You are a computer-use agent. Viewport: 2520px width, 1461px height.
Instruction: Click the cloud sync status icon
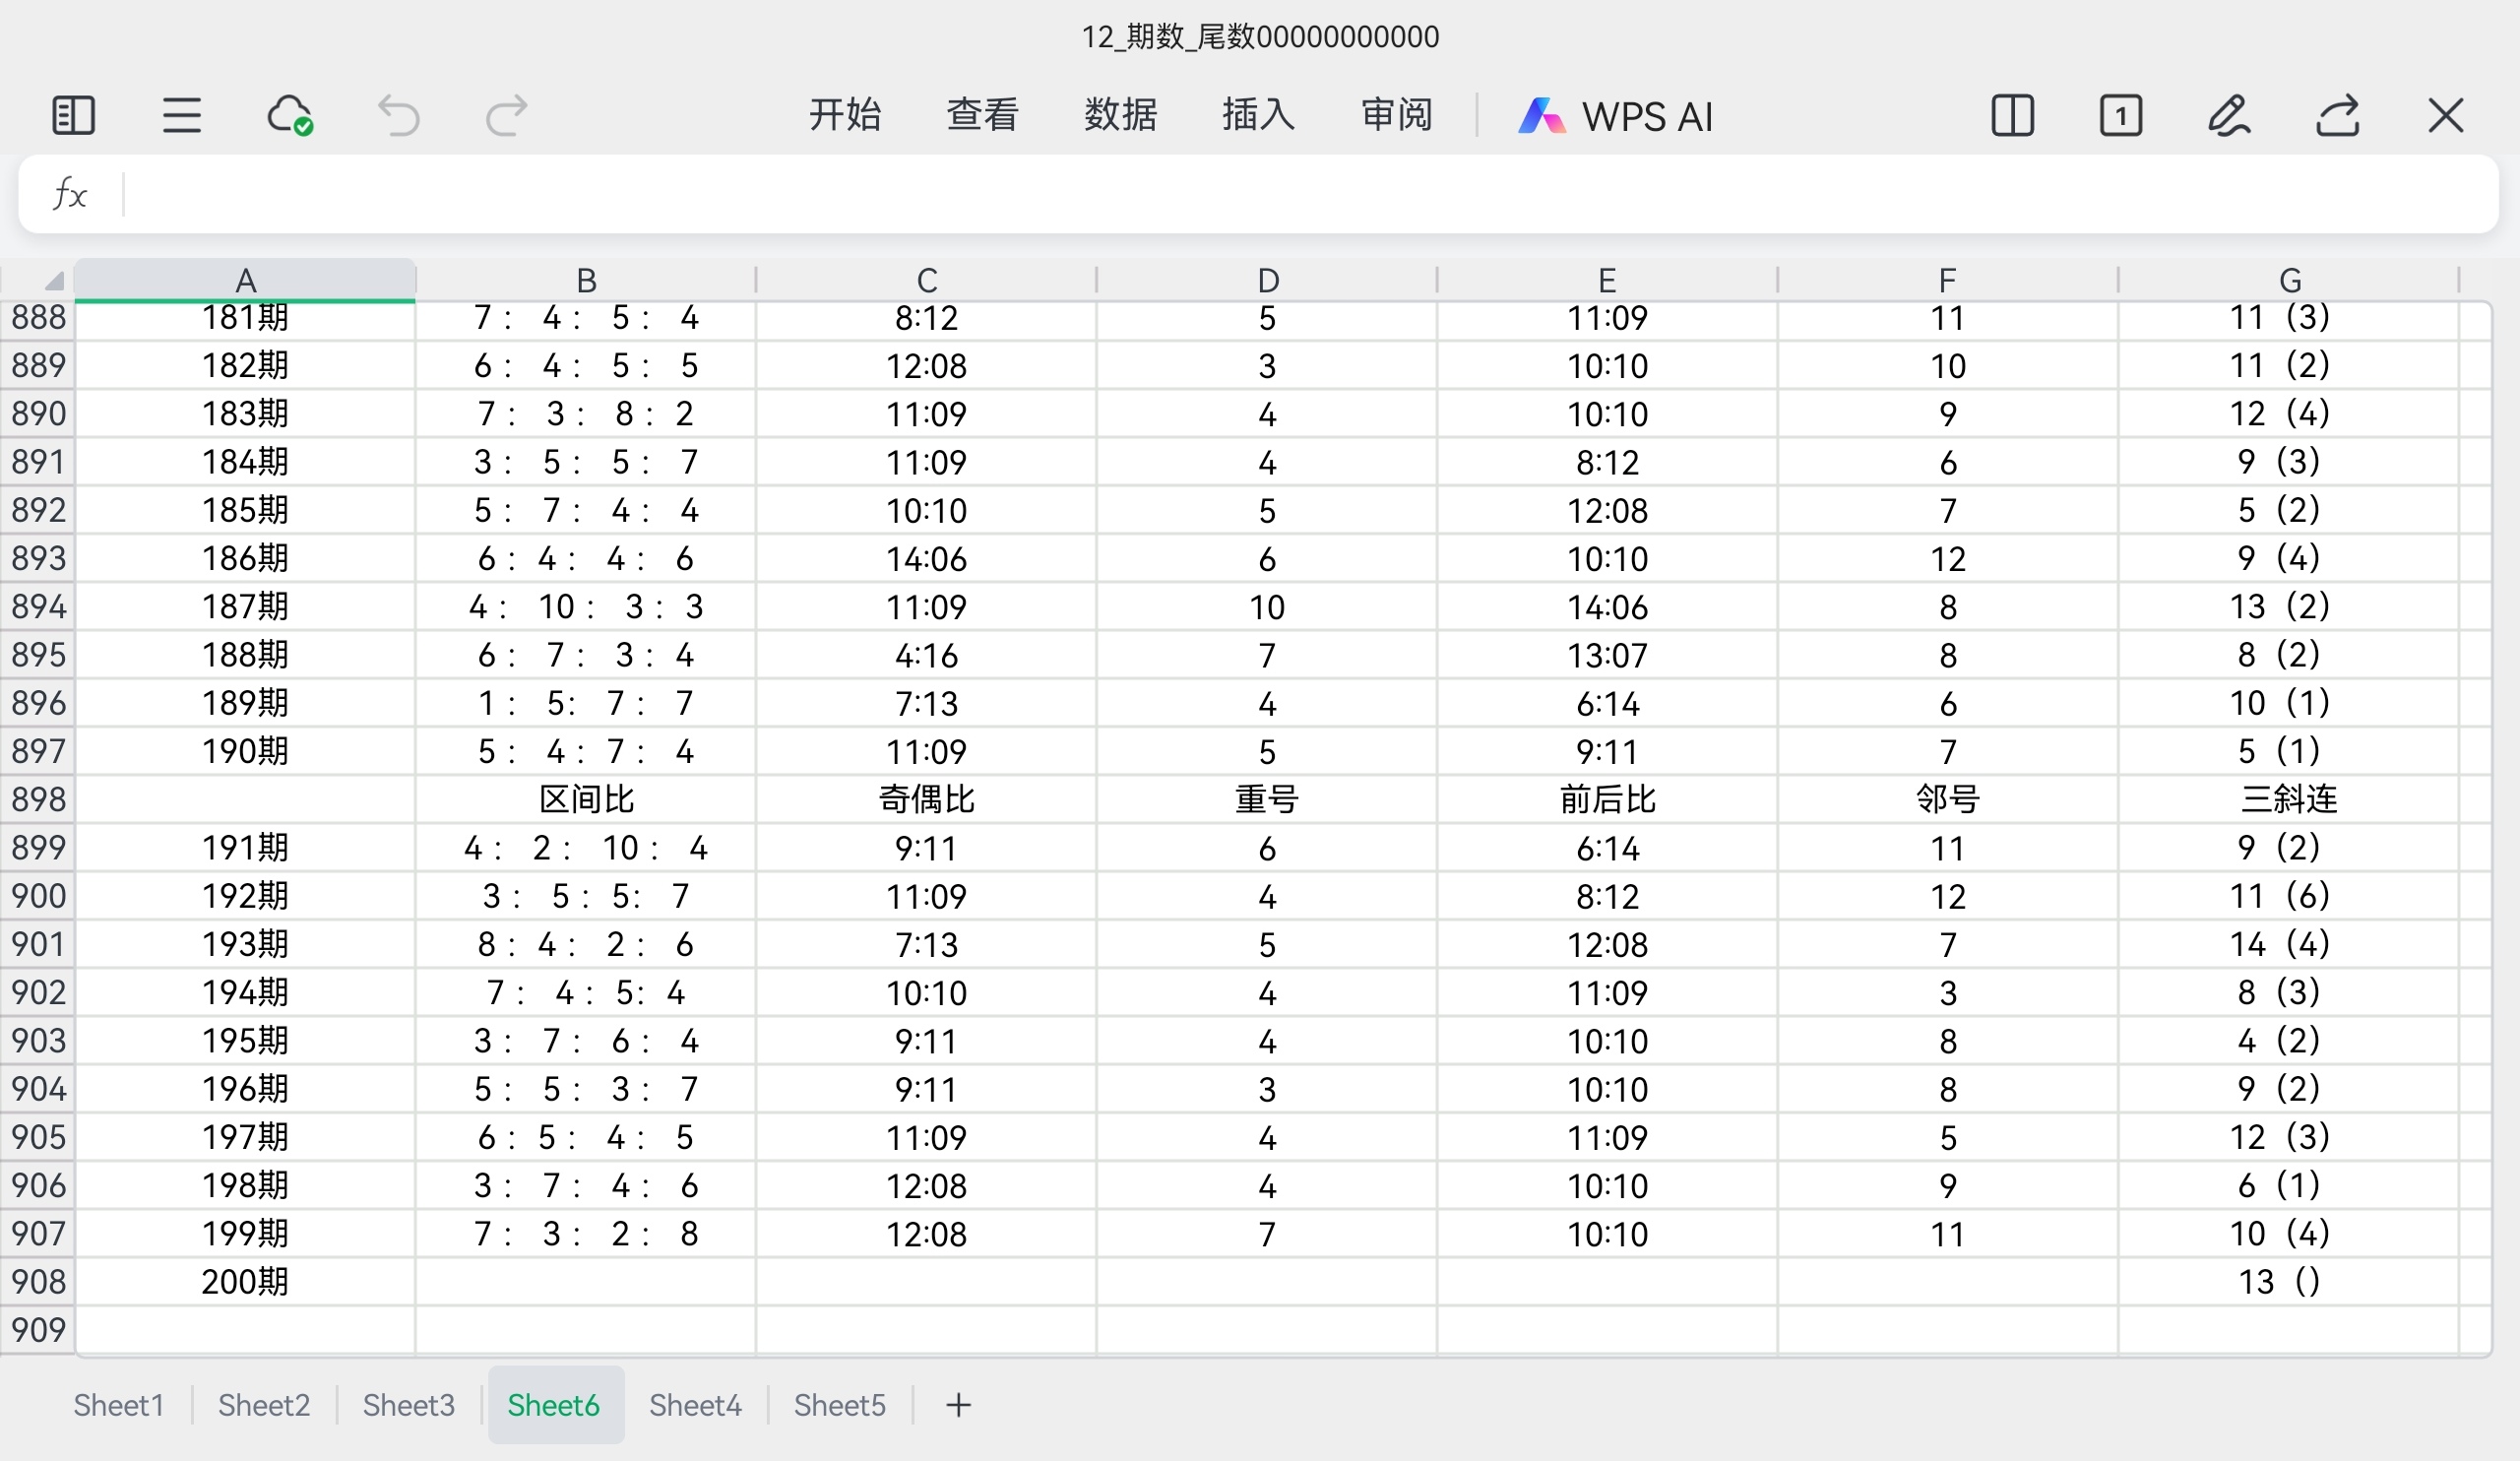point(290,116)
